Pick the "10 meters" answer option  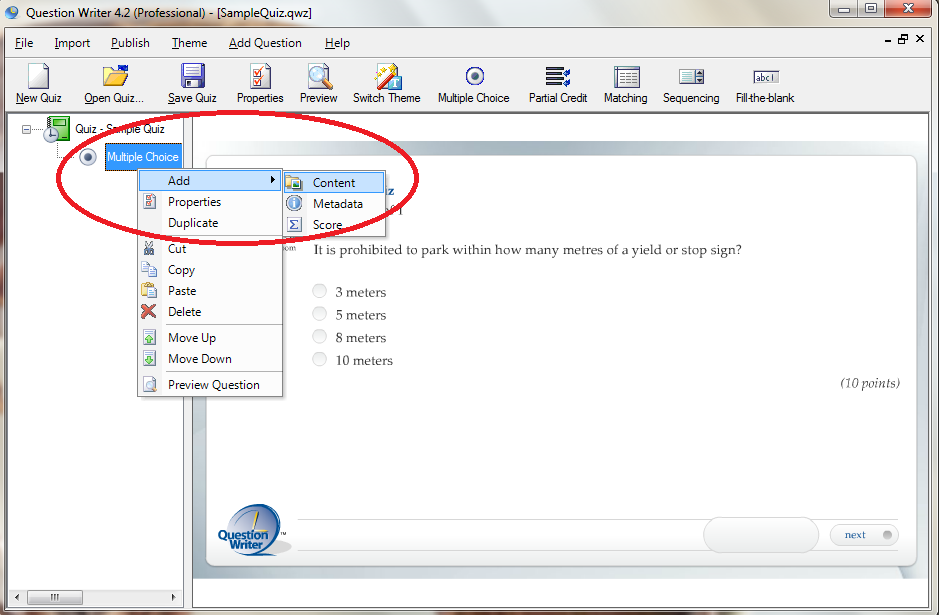coord(319,360)
